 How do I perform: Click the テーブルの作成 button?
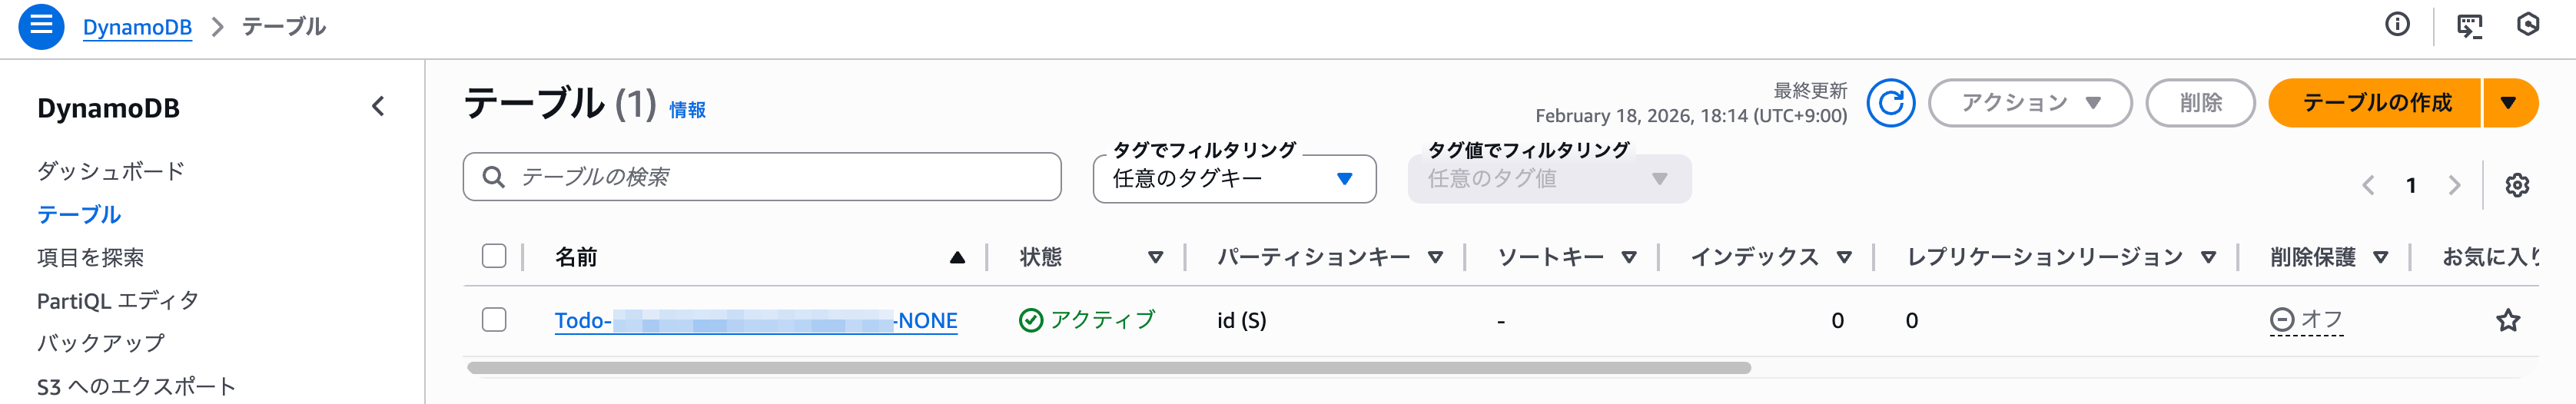point(2376,103)
